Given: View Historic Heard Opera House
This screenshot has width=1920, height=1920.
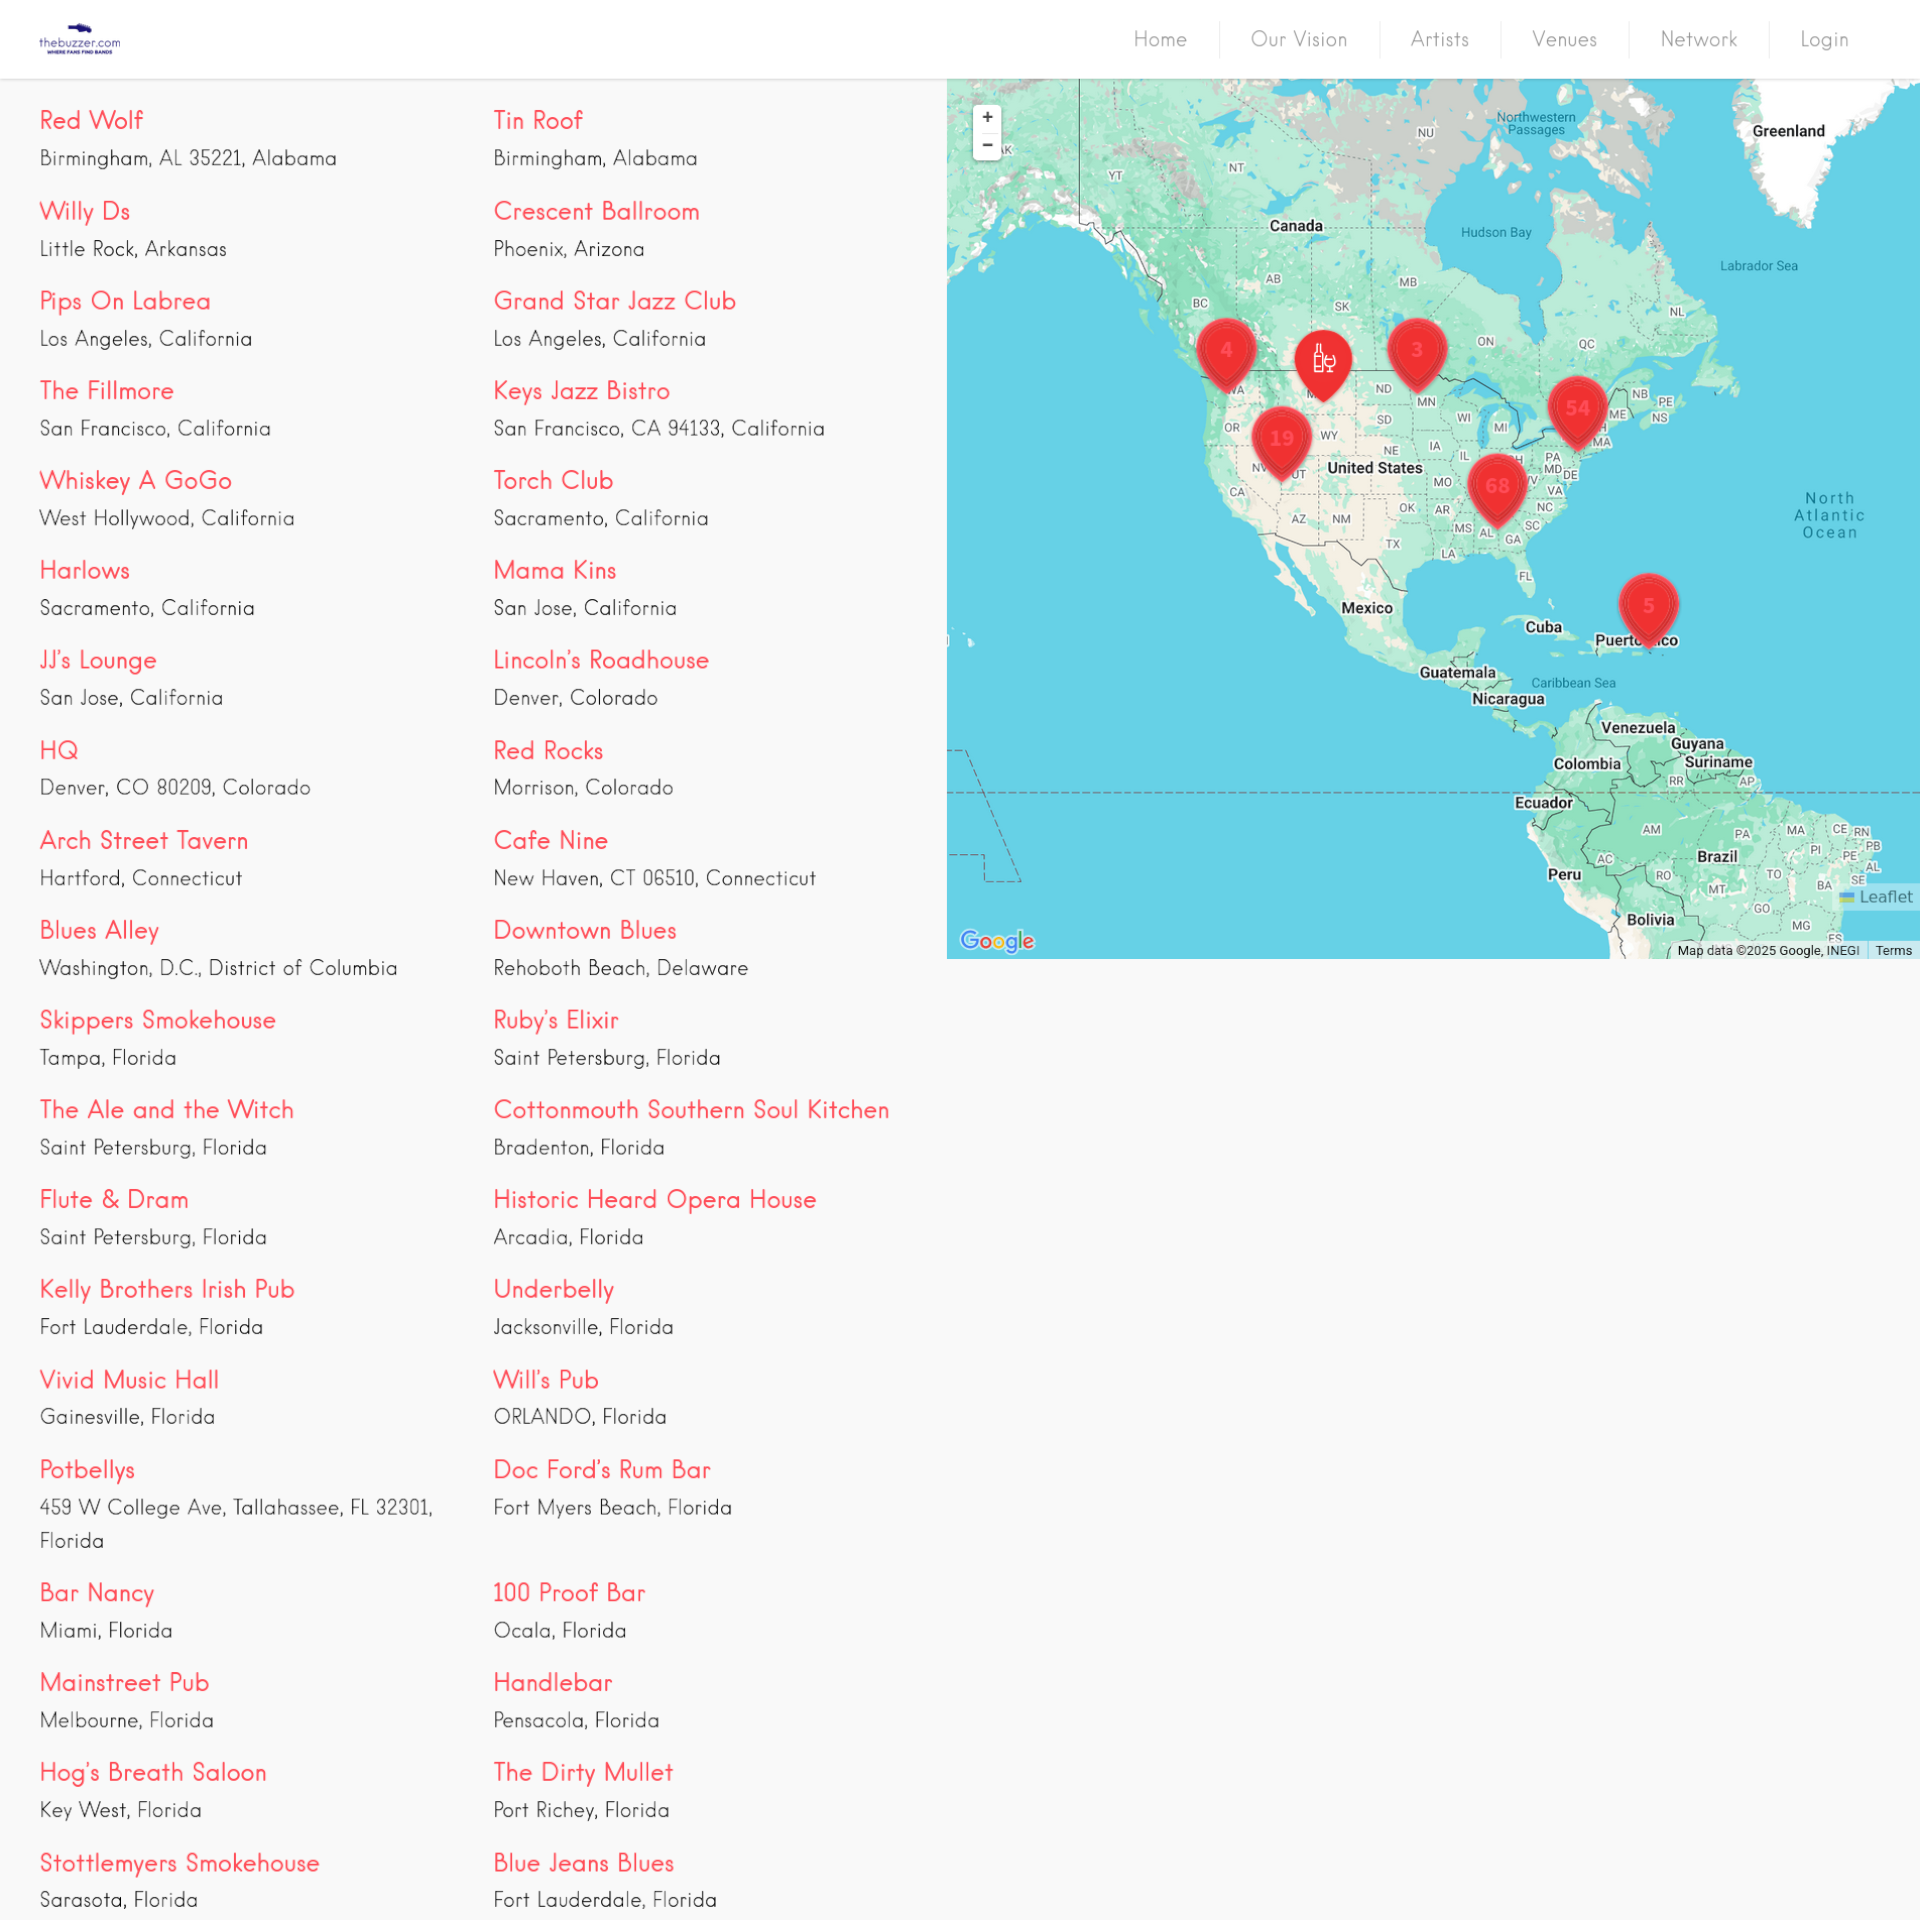Looking at the screenshot, I should pos(655,1201).
